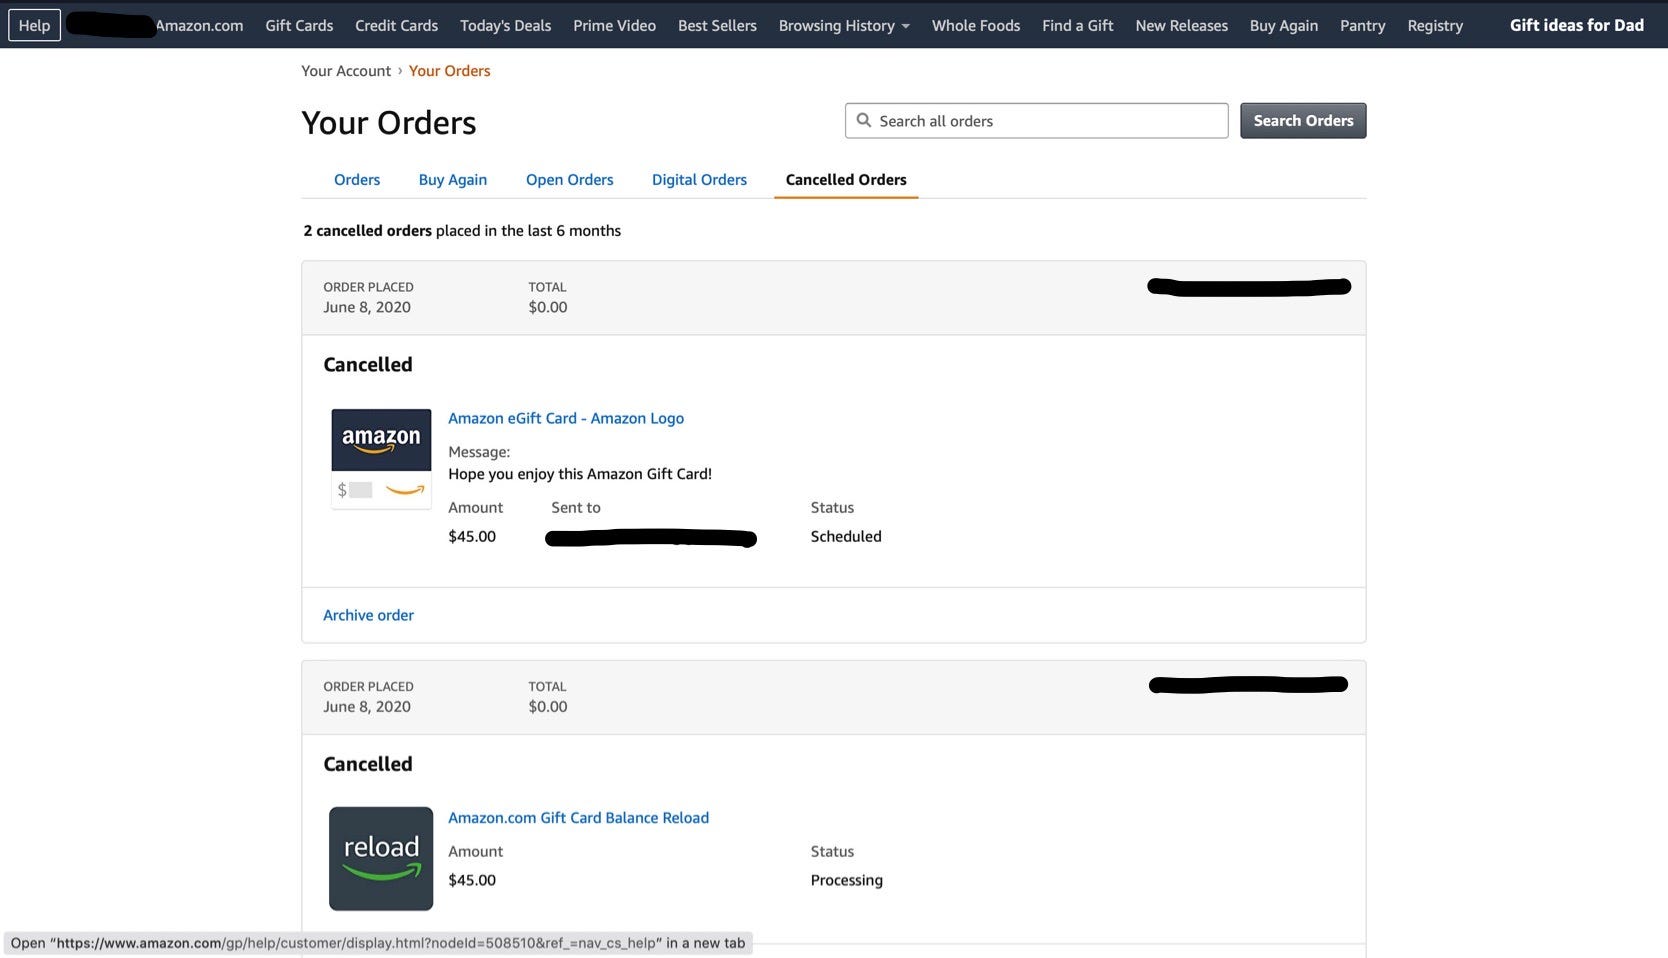Click the Gift ideas for Dad link
1668x958 pixels.
click(x=1575, y=25)
